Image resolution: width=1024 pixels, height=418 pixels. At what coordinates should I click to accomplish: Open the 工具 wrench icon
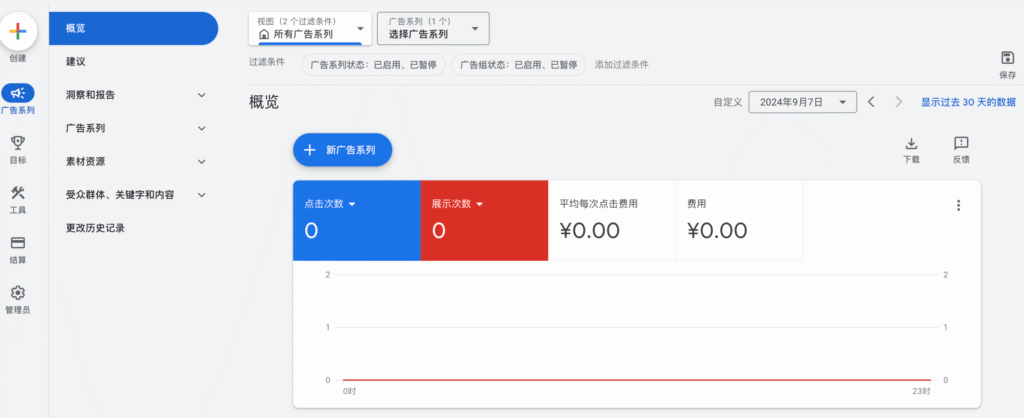[x=17, y=193]
